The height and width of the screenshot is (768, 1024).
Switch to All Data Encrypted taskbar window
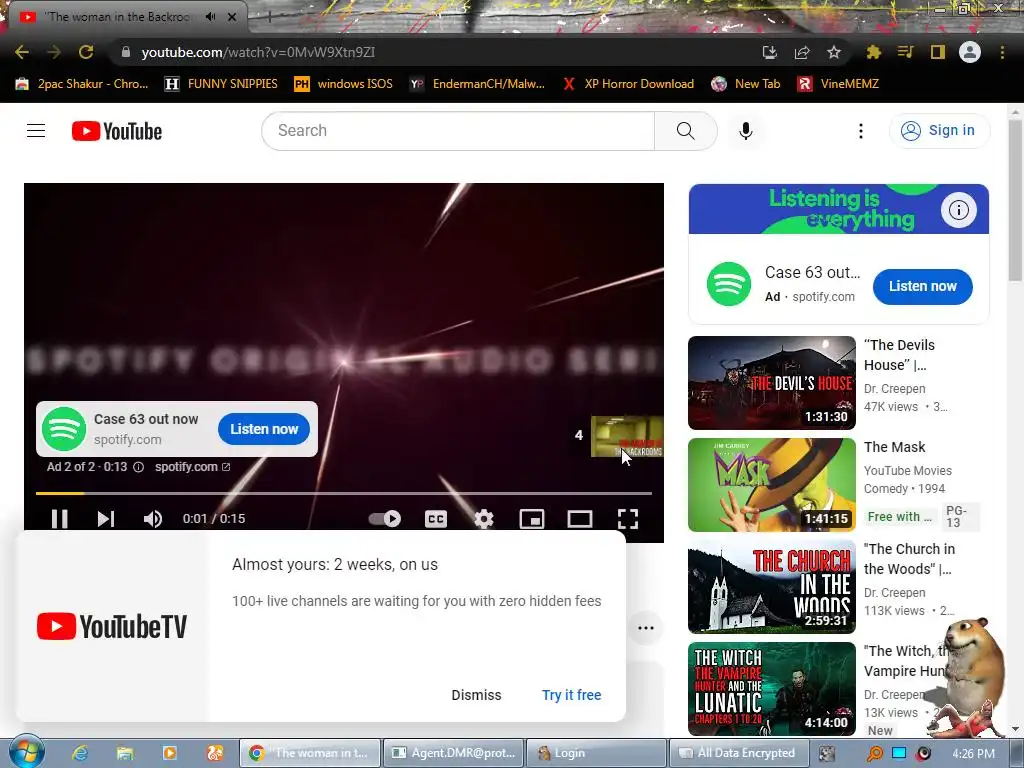738,753
